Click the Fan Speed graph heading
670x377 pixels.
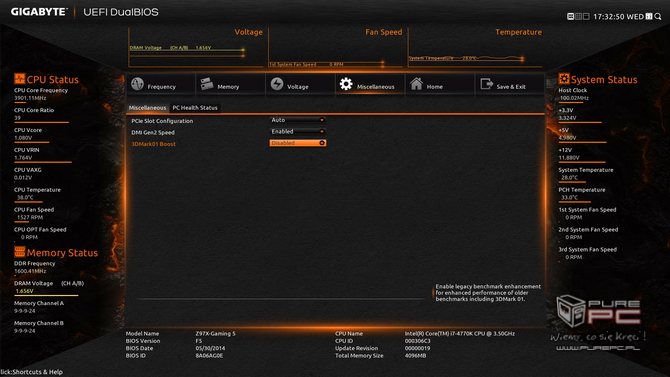click(384, 32)
